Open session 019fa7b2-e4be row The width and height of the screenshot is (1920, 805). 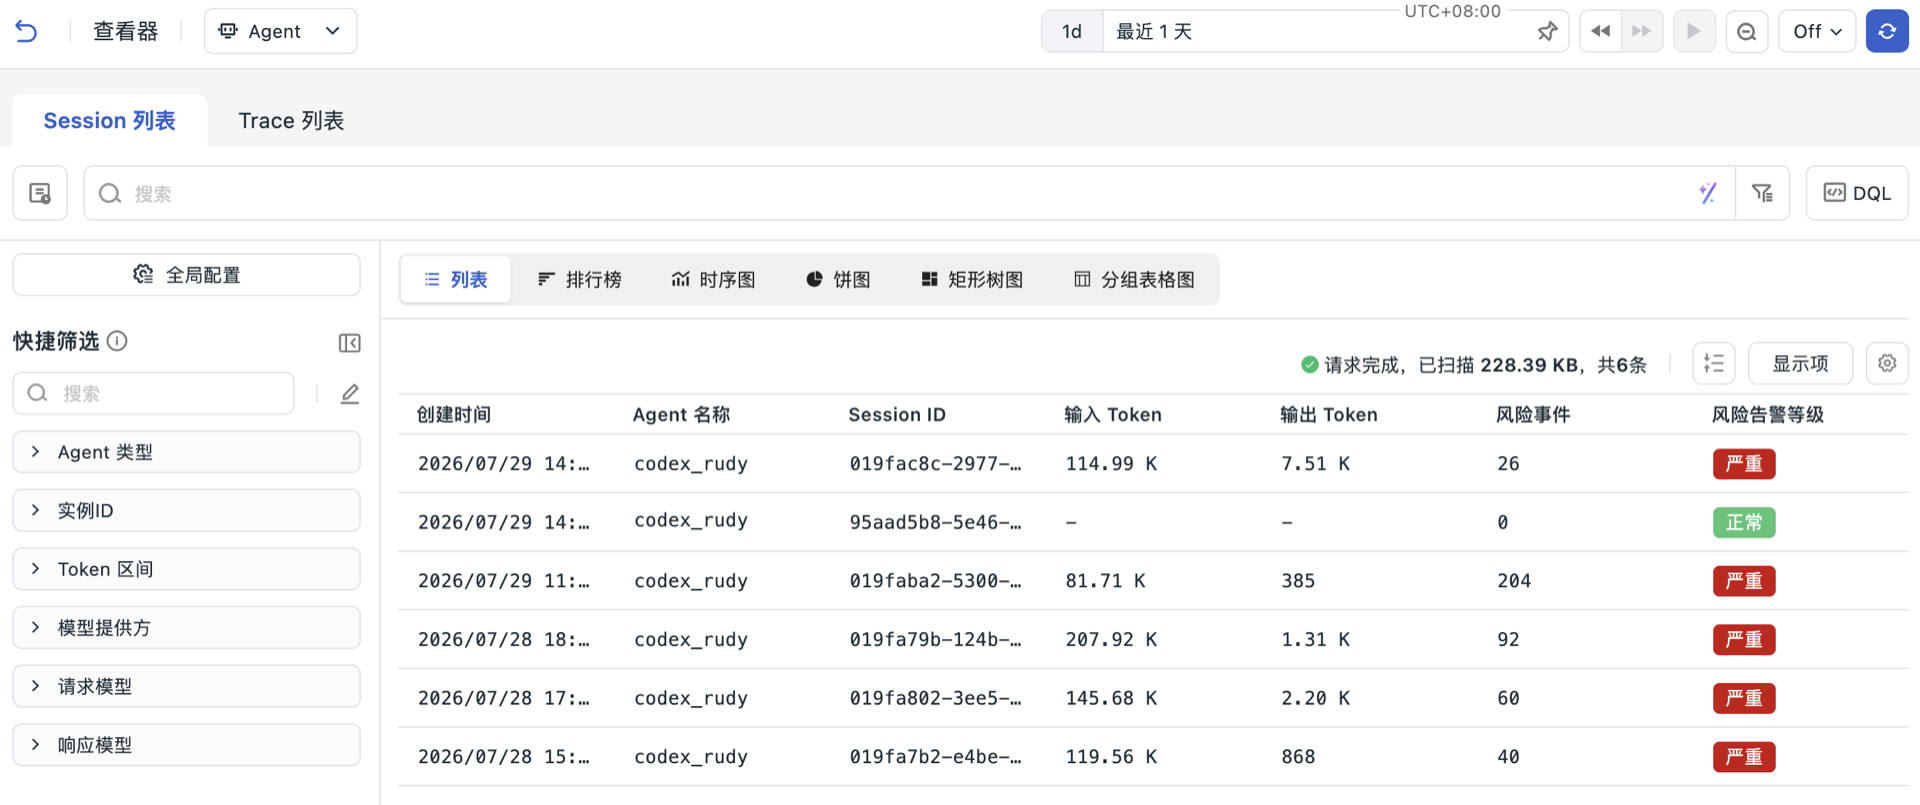(x=1153, y=756)
